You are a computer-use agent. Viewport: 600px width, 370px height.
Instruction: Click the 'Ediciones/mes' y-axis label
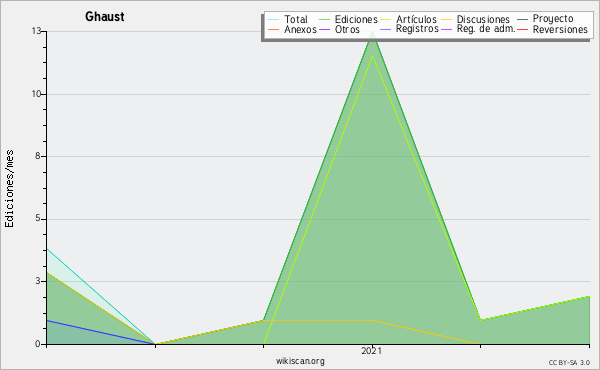9,189
